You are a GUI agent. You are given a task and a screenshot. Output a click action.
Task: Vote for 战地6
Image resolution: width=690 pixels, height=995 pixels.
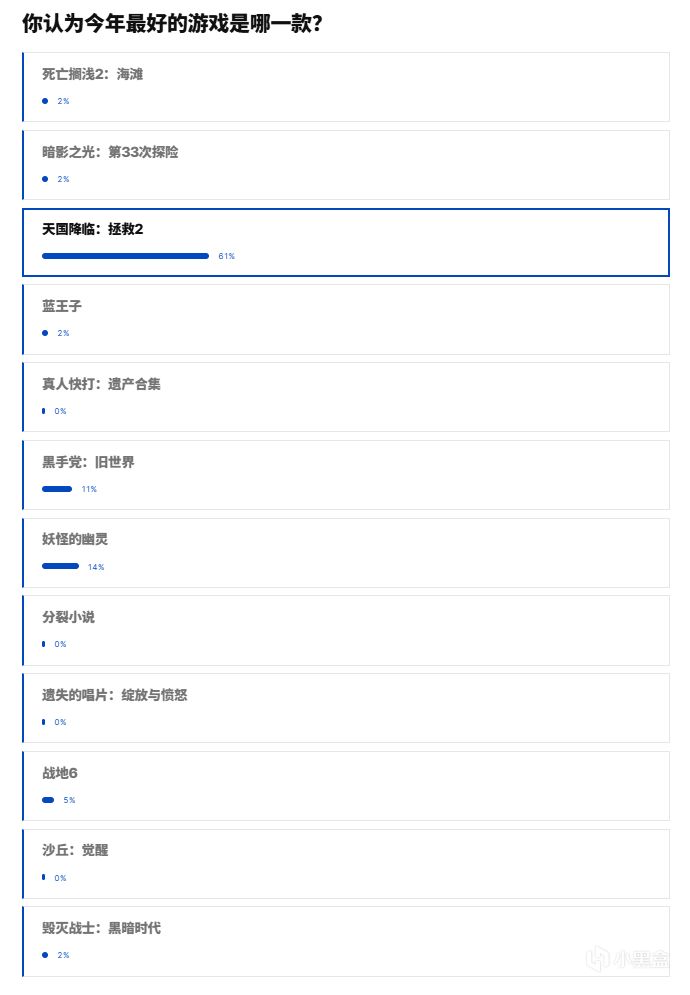[x=345, y=785]
